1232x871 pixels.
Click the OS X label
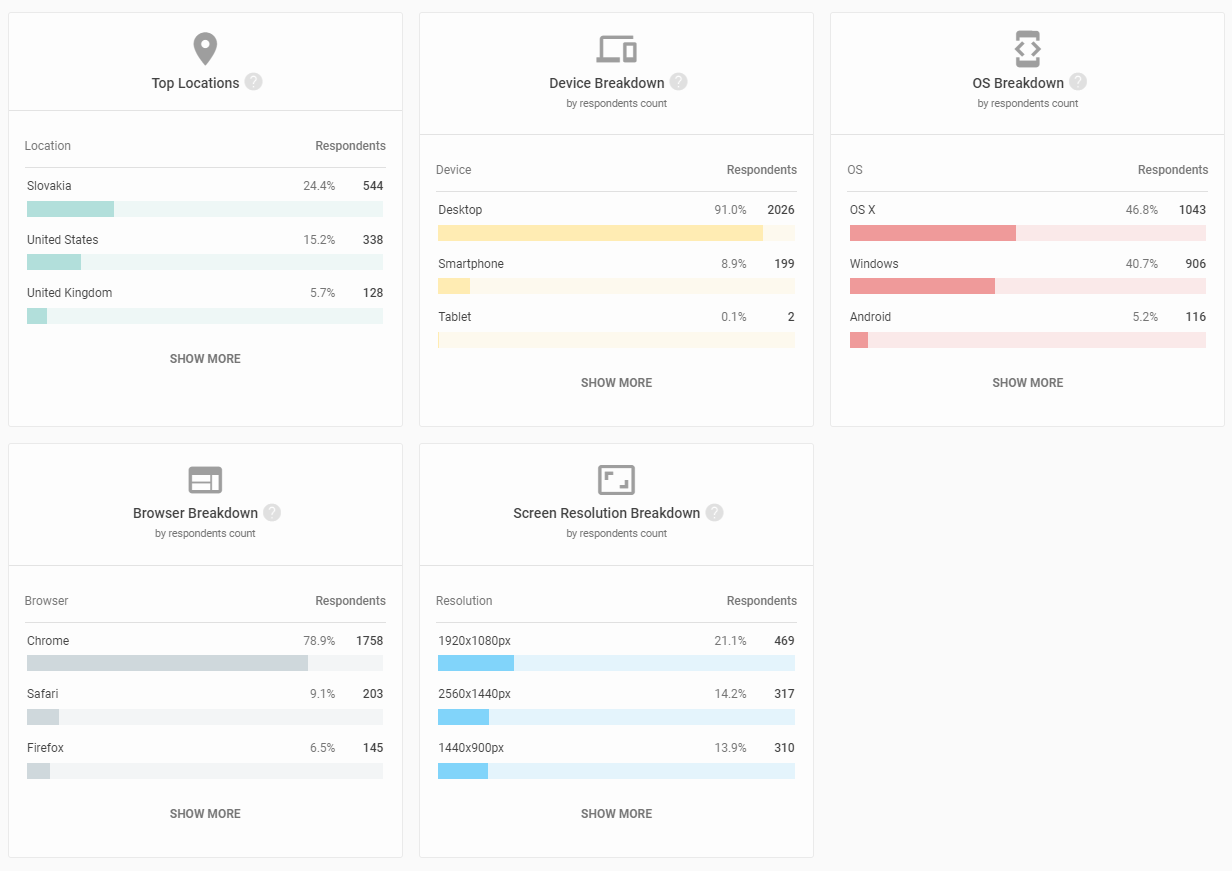point(863,210)
